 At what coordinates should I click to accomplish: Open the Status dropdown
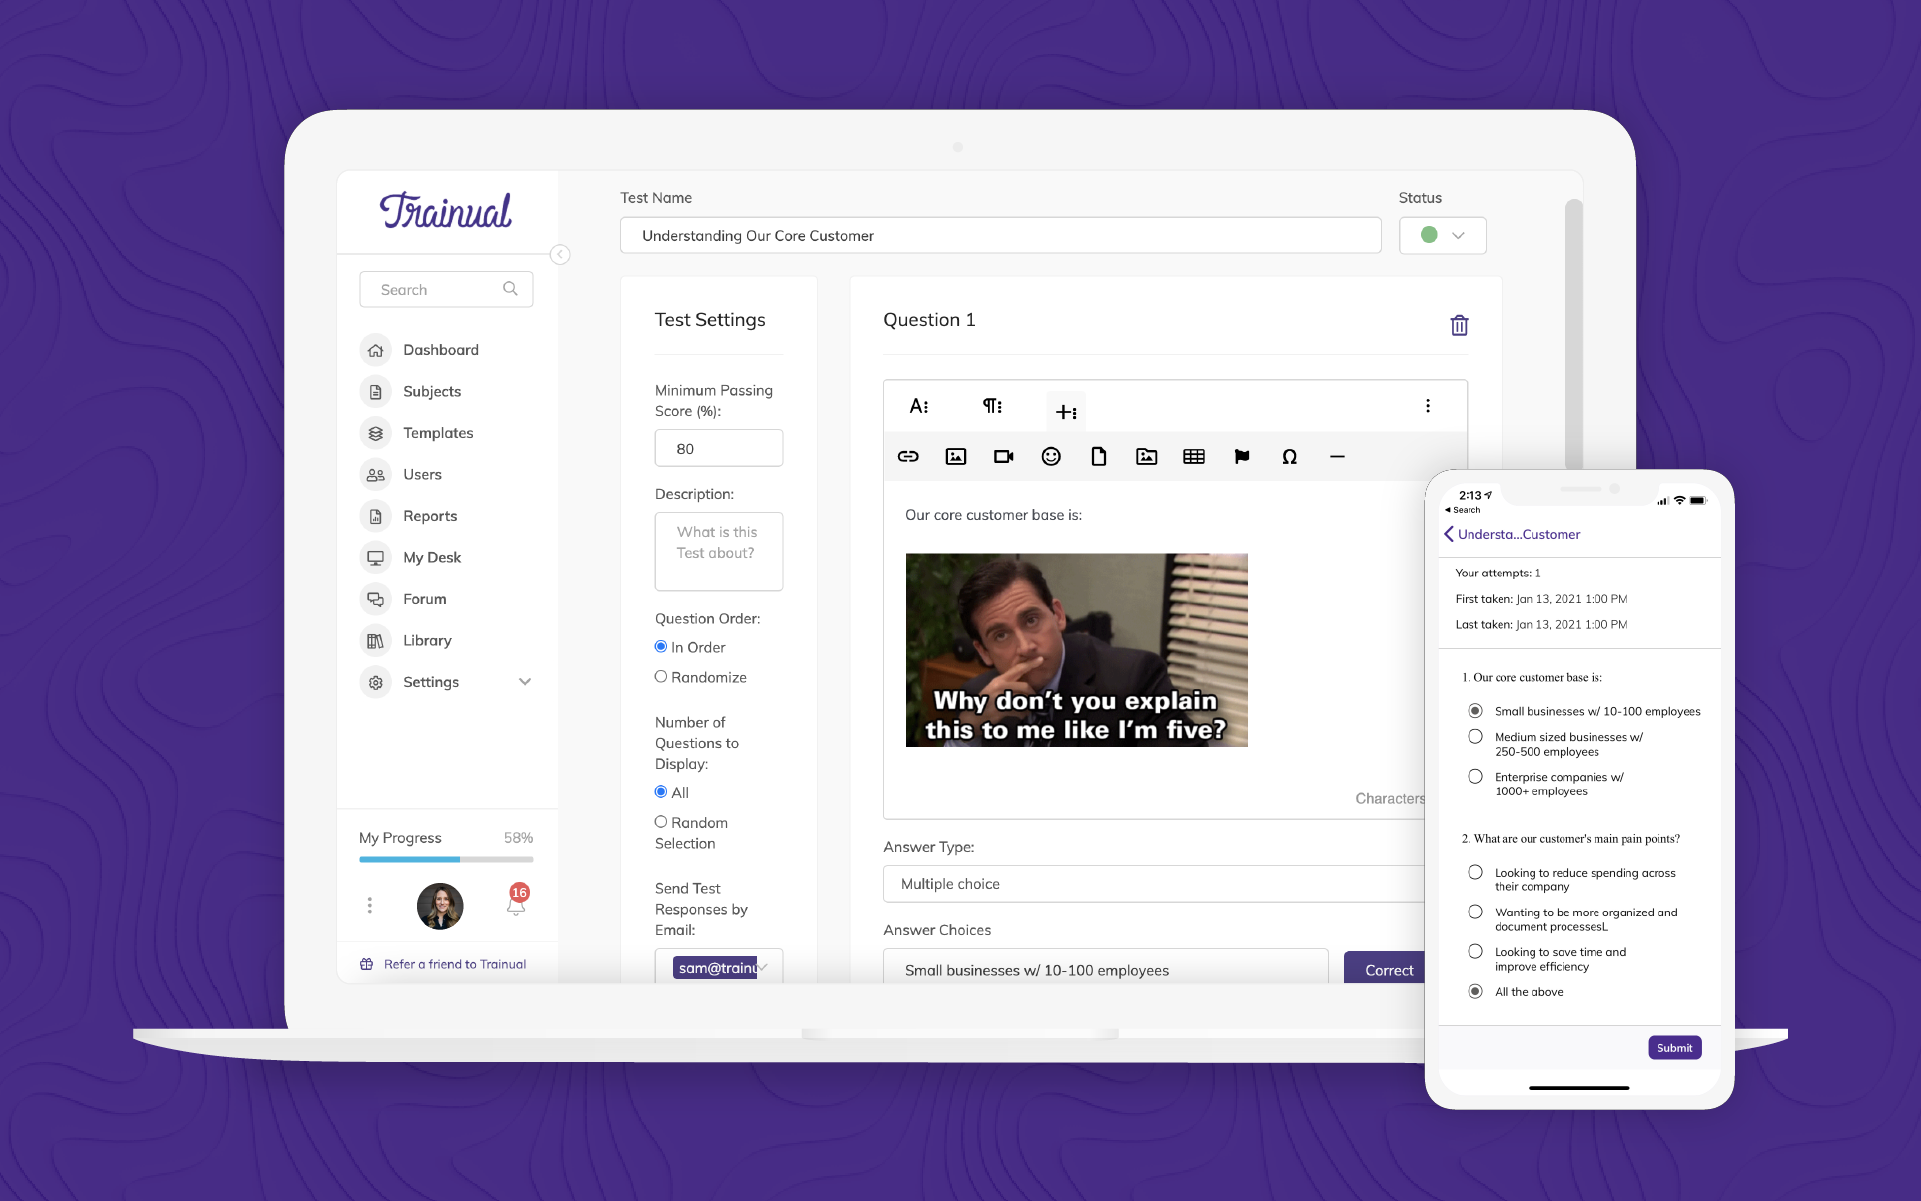[1442, 235]
